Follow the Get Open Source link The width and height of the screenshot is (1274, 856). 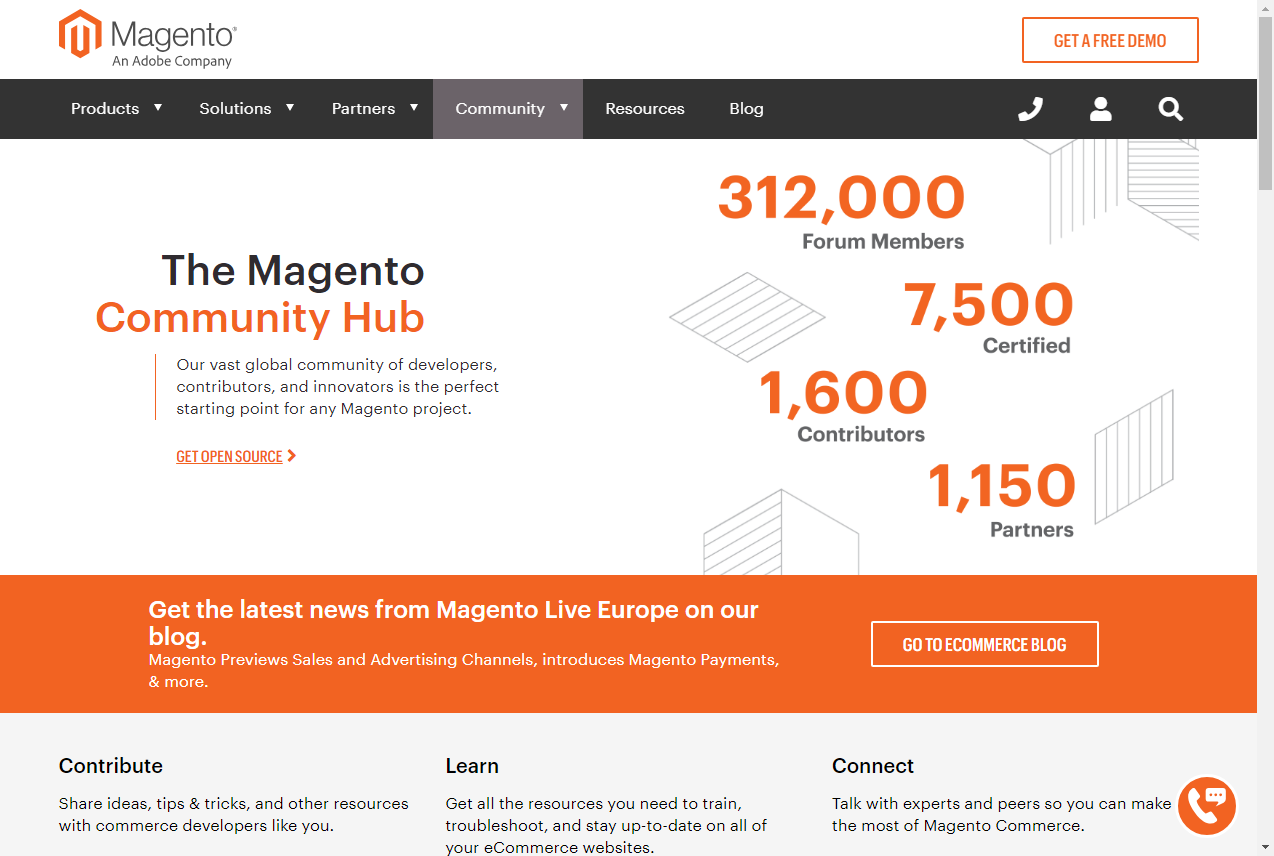(x=229, y=457)
